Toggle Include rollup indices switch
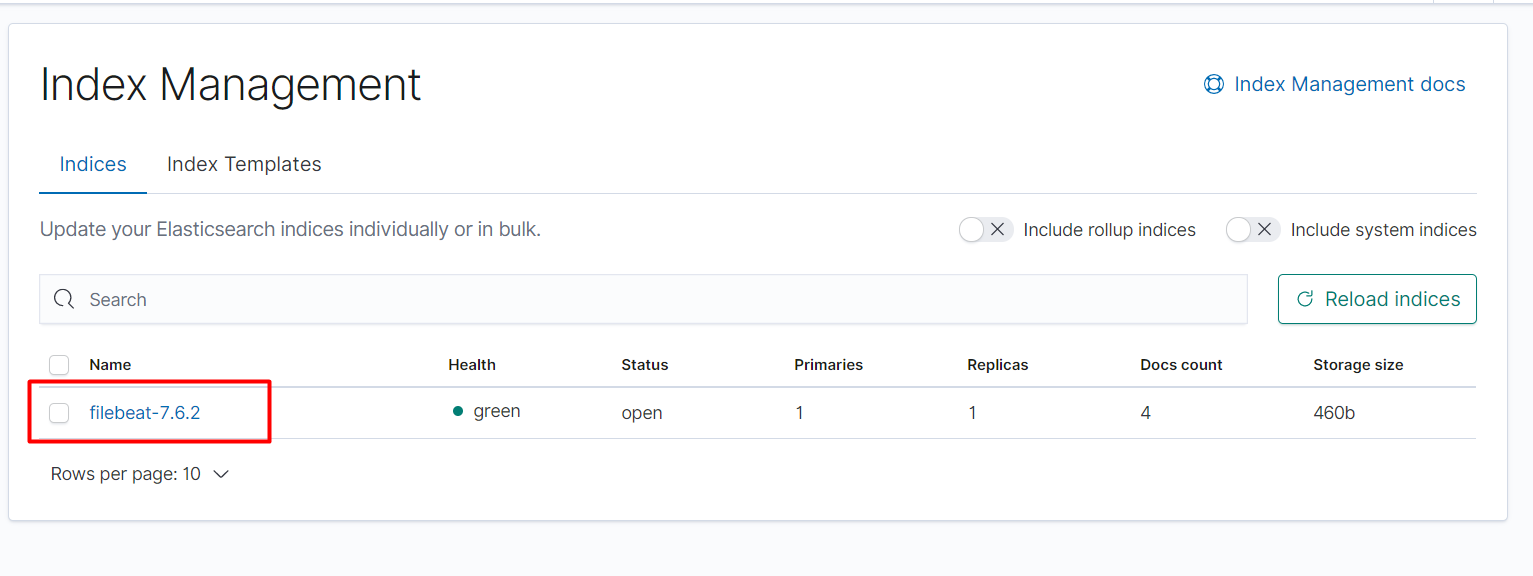Image resolution: width=1533 pixels, height=576 pixels. [x=985, y=230]
